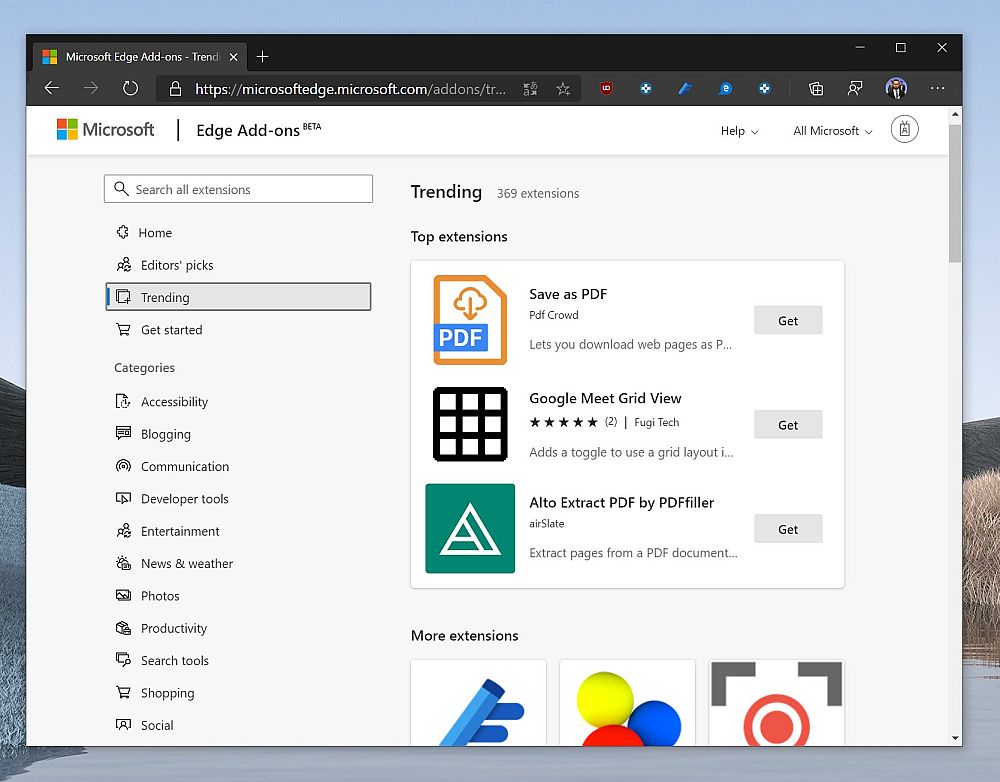Expand the Help dropdown
Image resolution: width=1000 pixels, height=782 pixels.
[x=739, y=131]
